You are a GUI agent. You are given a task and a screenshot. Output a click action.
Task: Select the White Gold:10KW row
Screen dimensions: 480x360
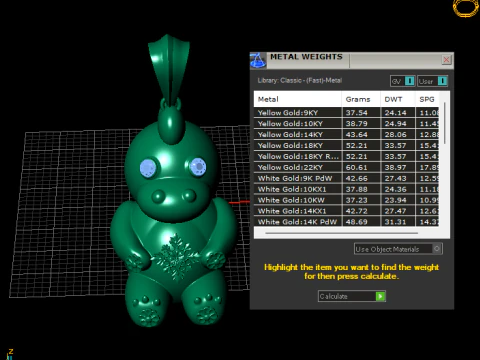346,200
